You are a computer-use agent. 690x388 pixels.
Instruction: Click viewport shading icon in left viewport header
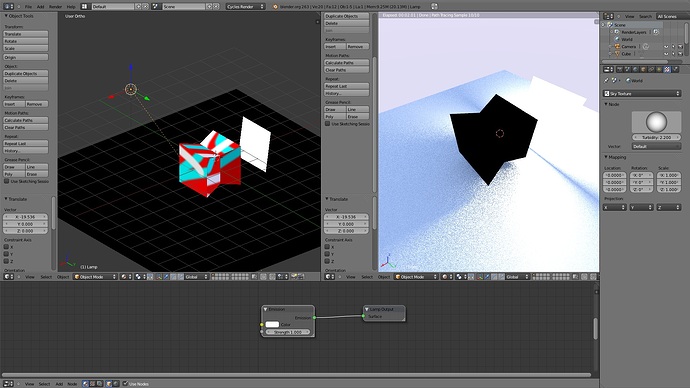(x=126, y=277)
